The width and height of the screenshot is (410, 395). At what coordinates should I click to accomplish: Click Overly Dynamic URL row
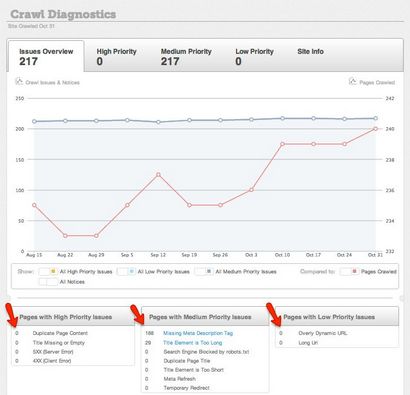337,333
